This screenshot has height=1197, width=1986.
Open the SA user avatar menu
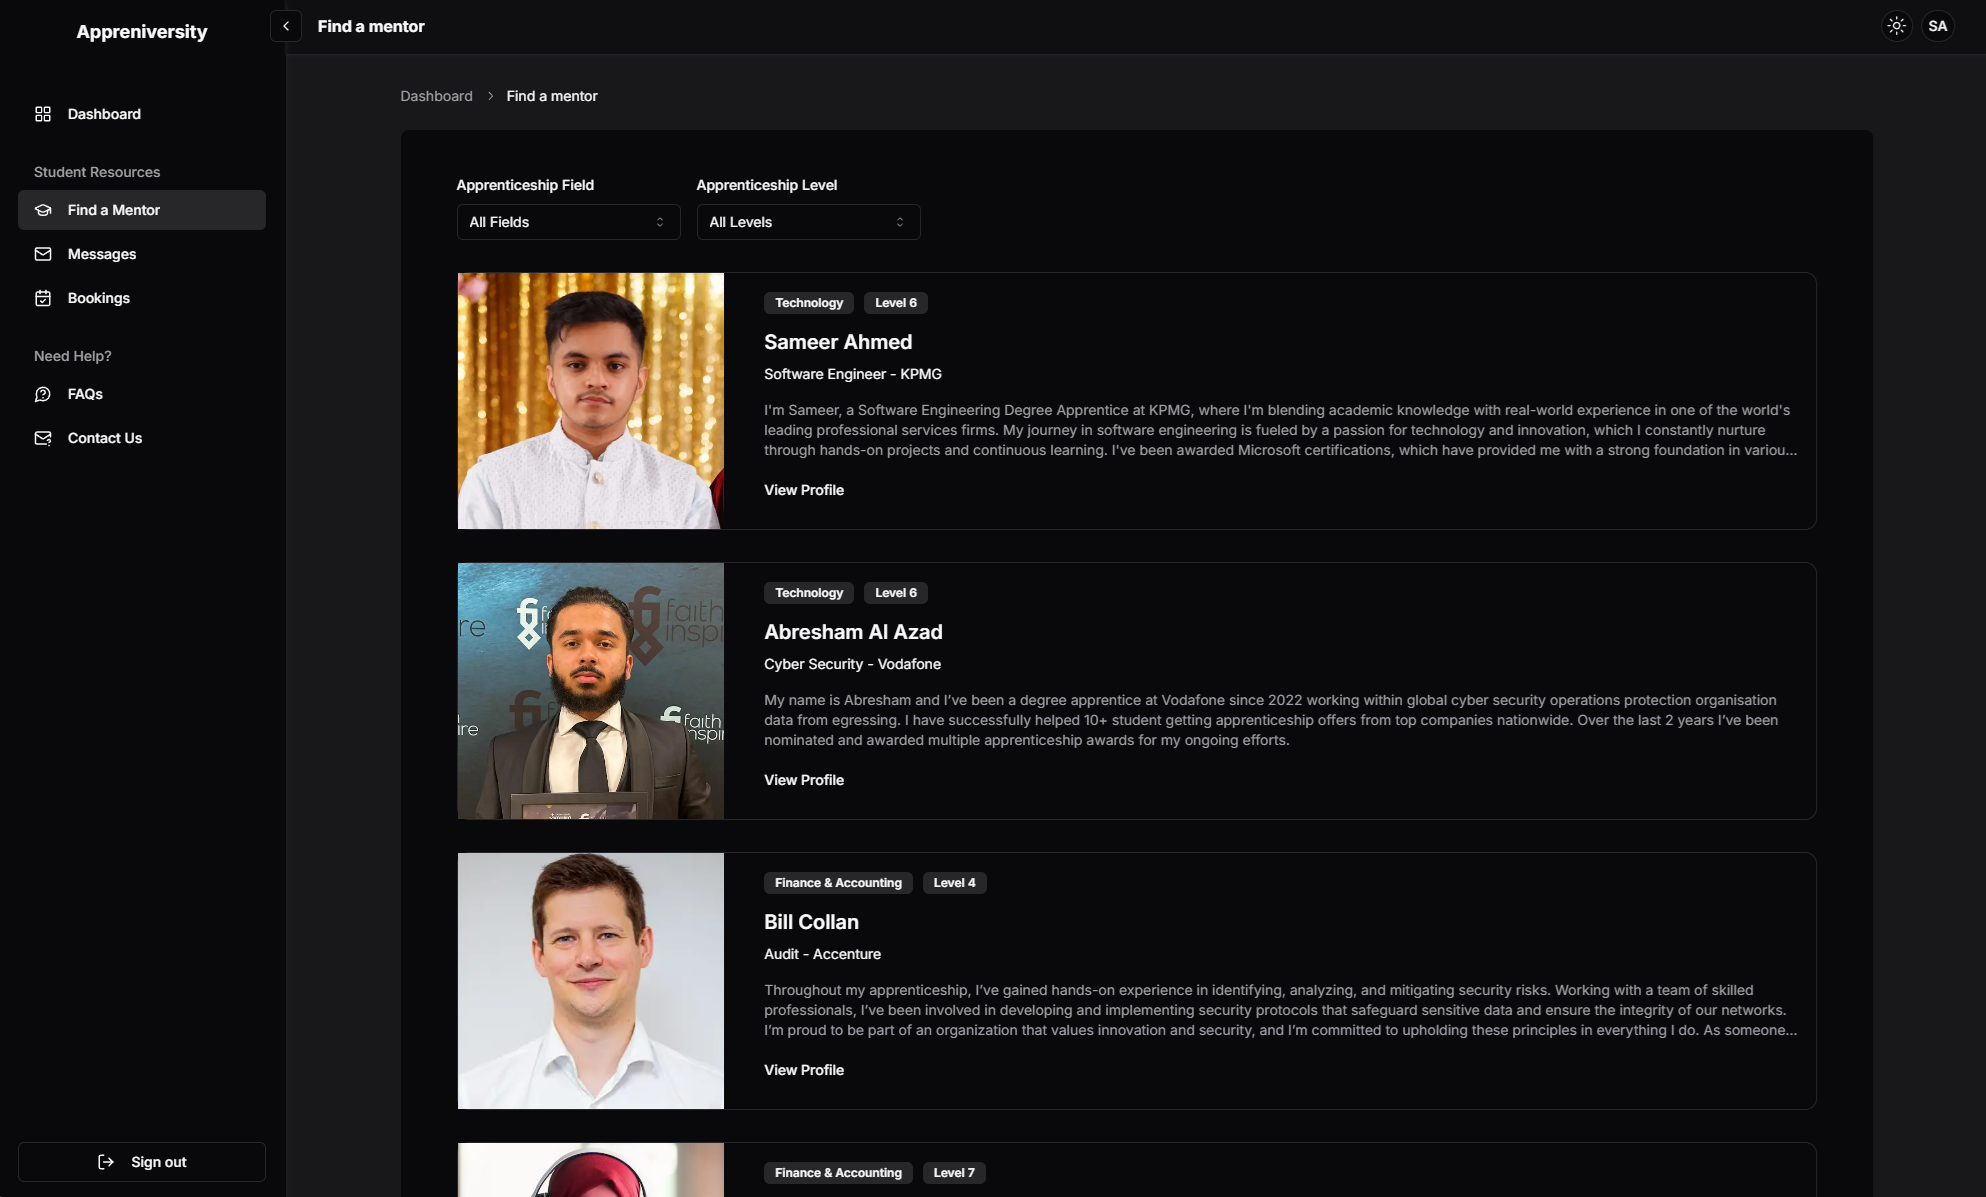[x=1938, y=26]
